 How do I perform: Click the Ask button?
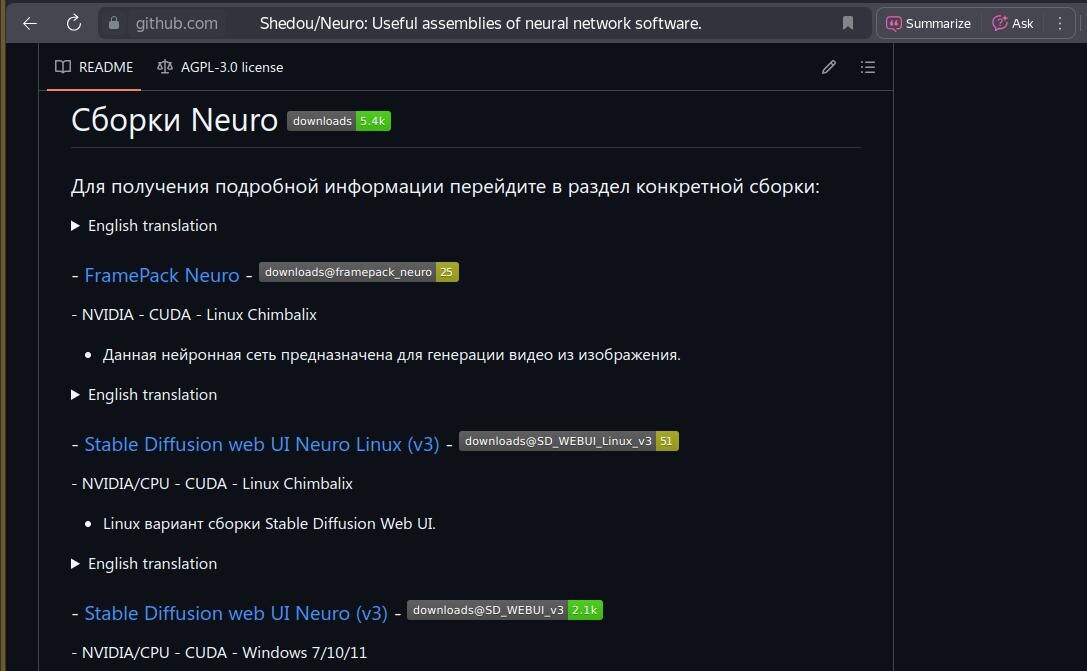(x=1013, y=24)
